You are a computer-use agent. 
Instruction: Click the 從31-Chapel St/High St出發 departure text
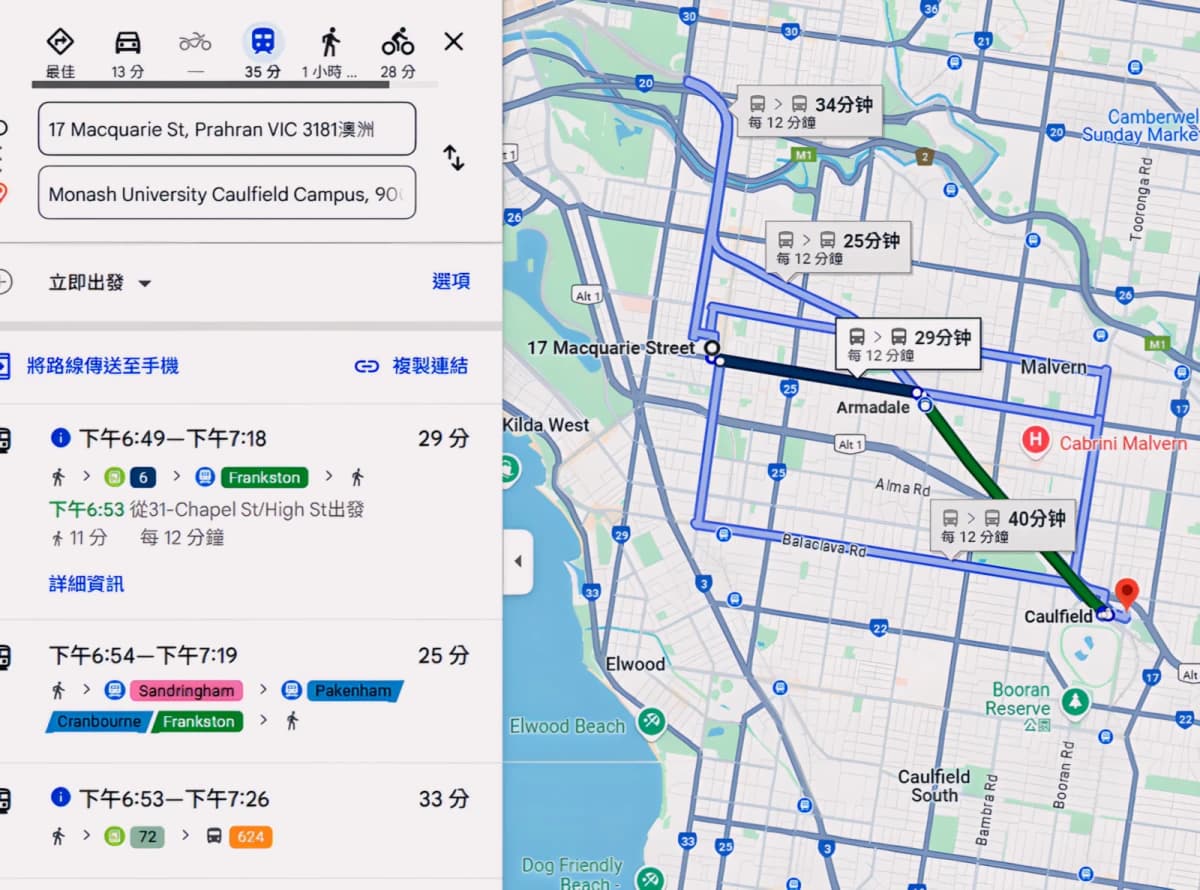(x=246, y=510)
